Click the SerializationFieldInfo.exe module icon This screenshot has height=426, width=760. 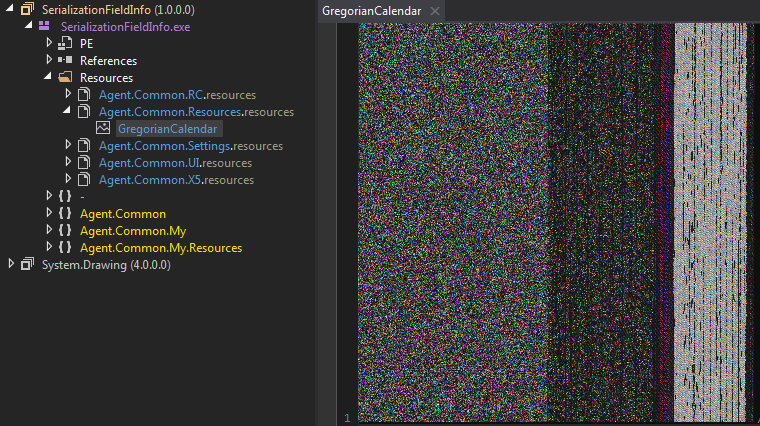[45, 26]
